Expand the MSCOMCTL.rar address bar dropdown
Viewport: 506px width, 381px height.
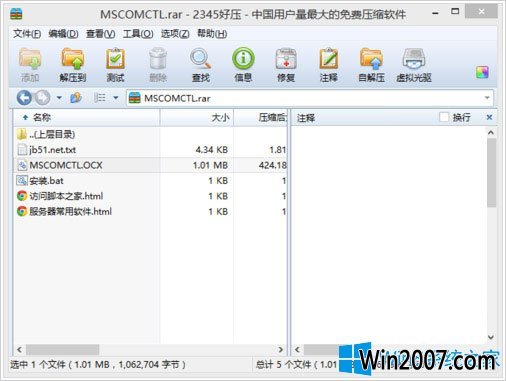coord(487,98)
